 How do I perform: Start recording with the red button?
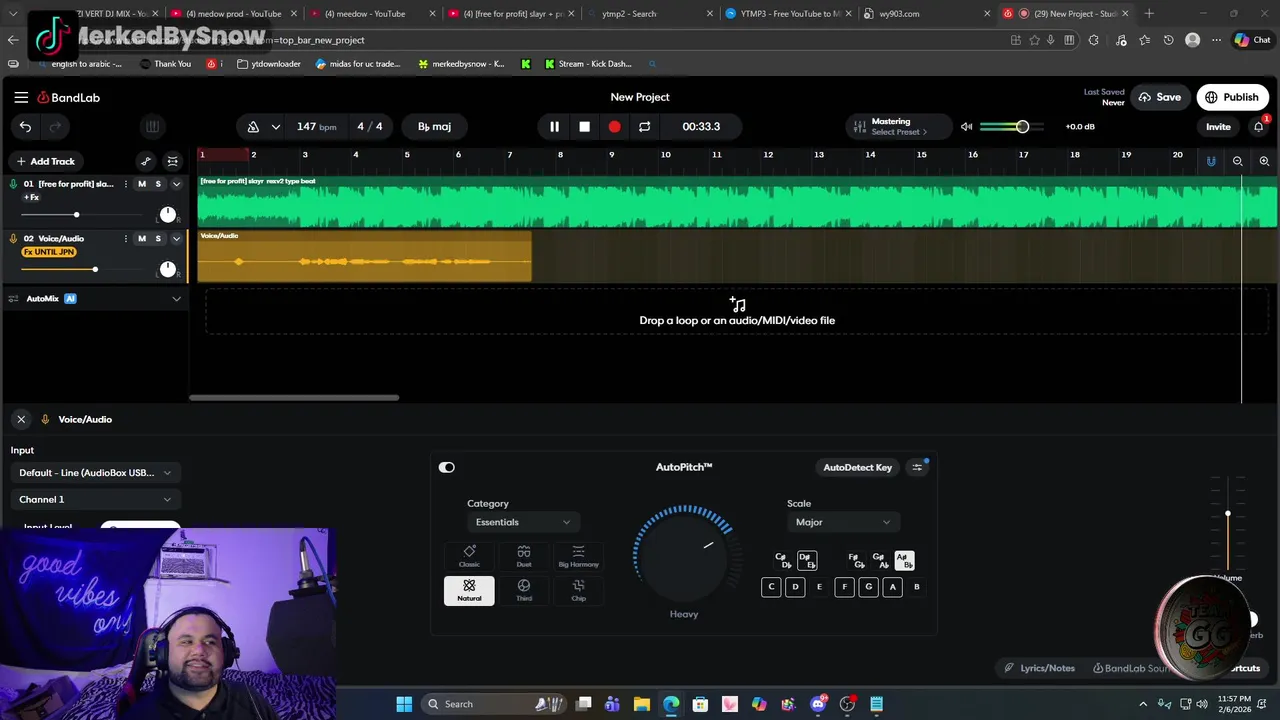pyautogui.click(x=614, y=127)
